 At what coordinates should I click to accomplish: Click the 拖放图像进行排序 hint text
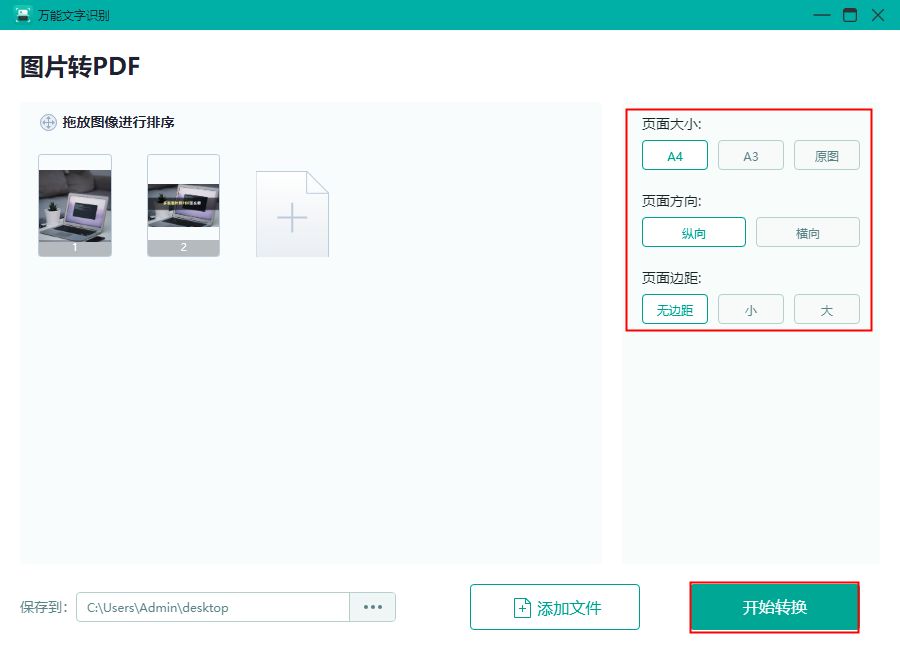pos(118,122)
